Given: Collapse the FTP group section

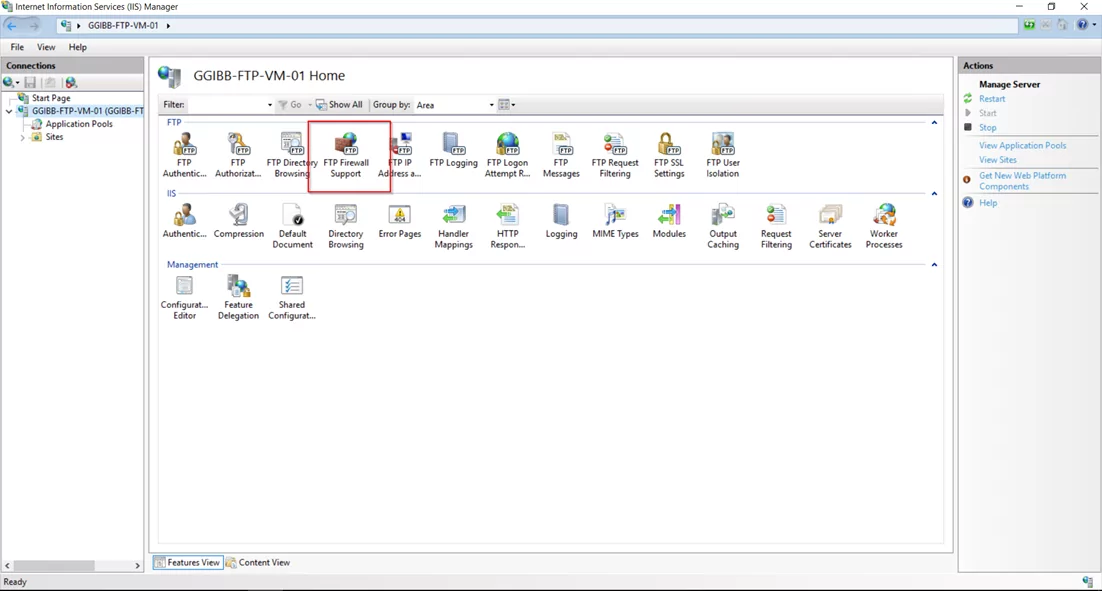Looking at the screenshot, I should click(934, 123).
